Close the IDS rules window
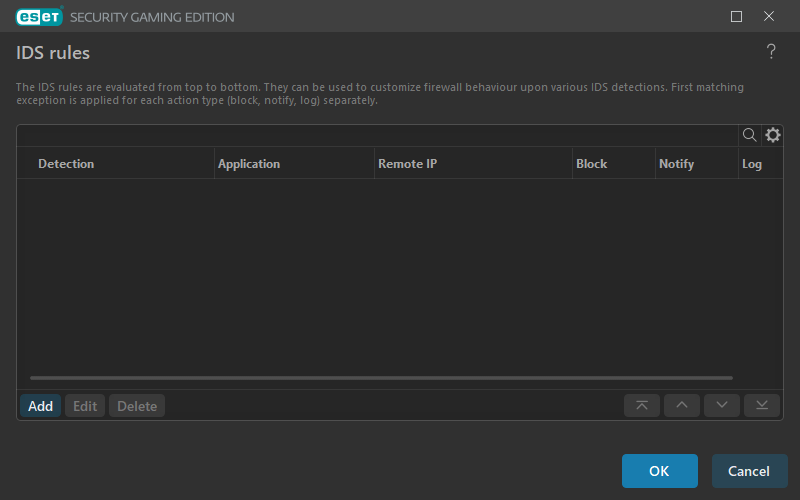 [769, 16]
